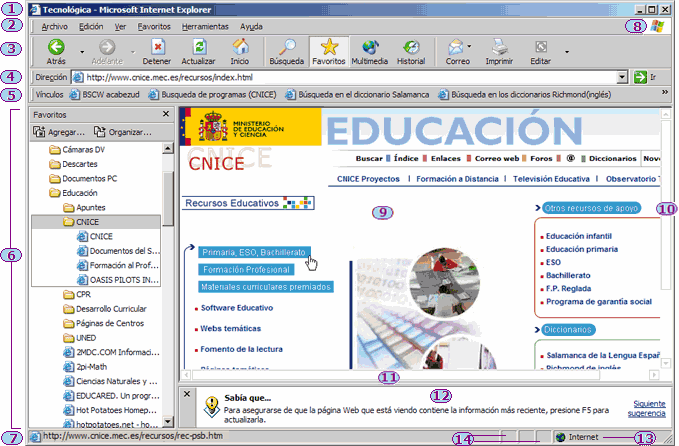Screen dimensions: 679x446
Task: Open the Herramientas menu
Action: [205, 26]
